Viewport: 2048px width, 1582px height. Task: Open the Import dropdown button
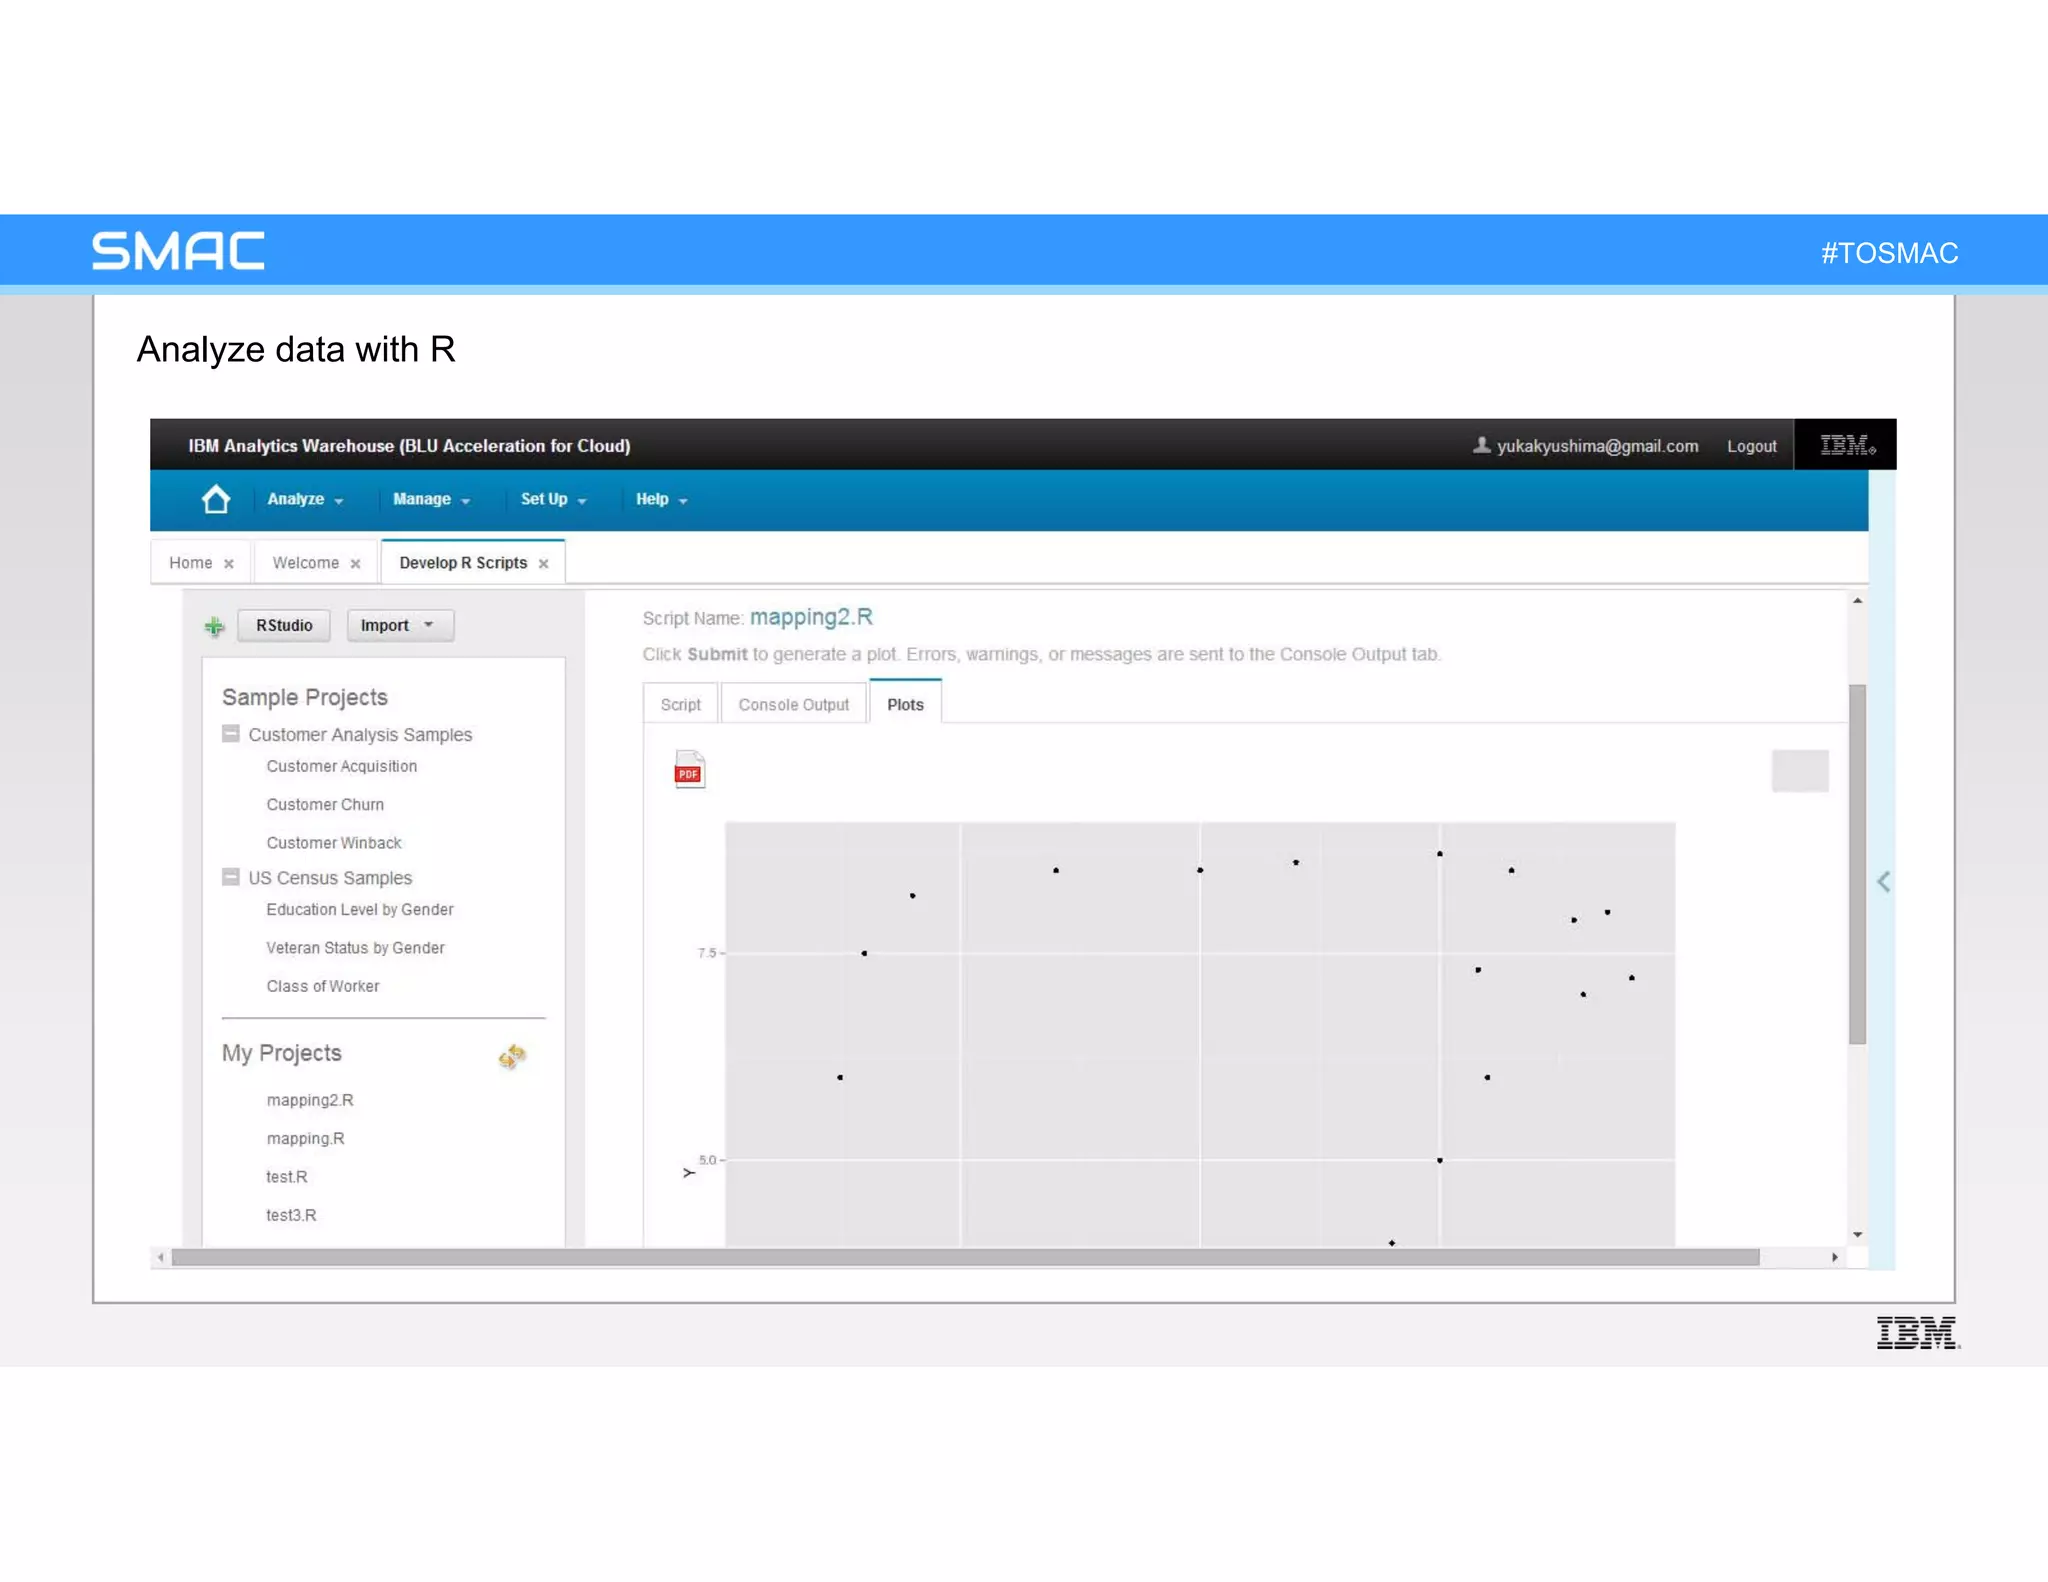pyautogui.click(x=399, y=625)
